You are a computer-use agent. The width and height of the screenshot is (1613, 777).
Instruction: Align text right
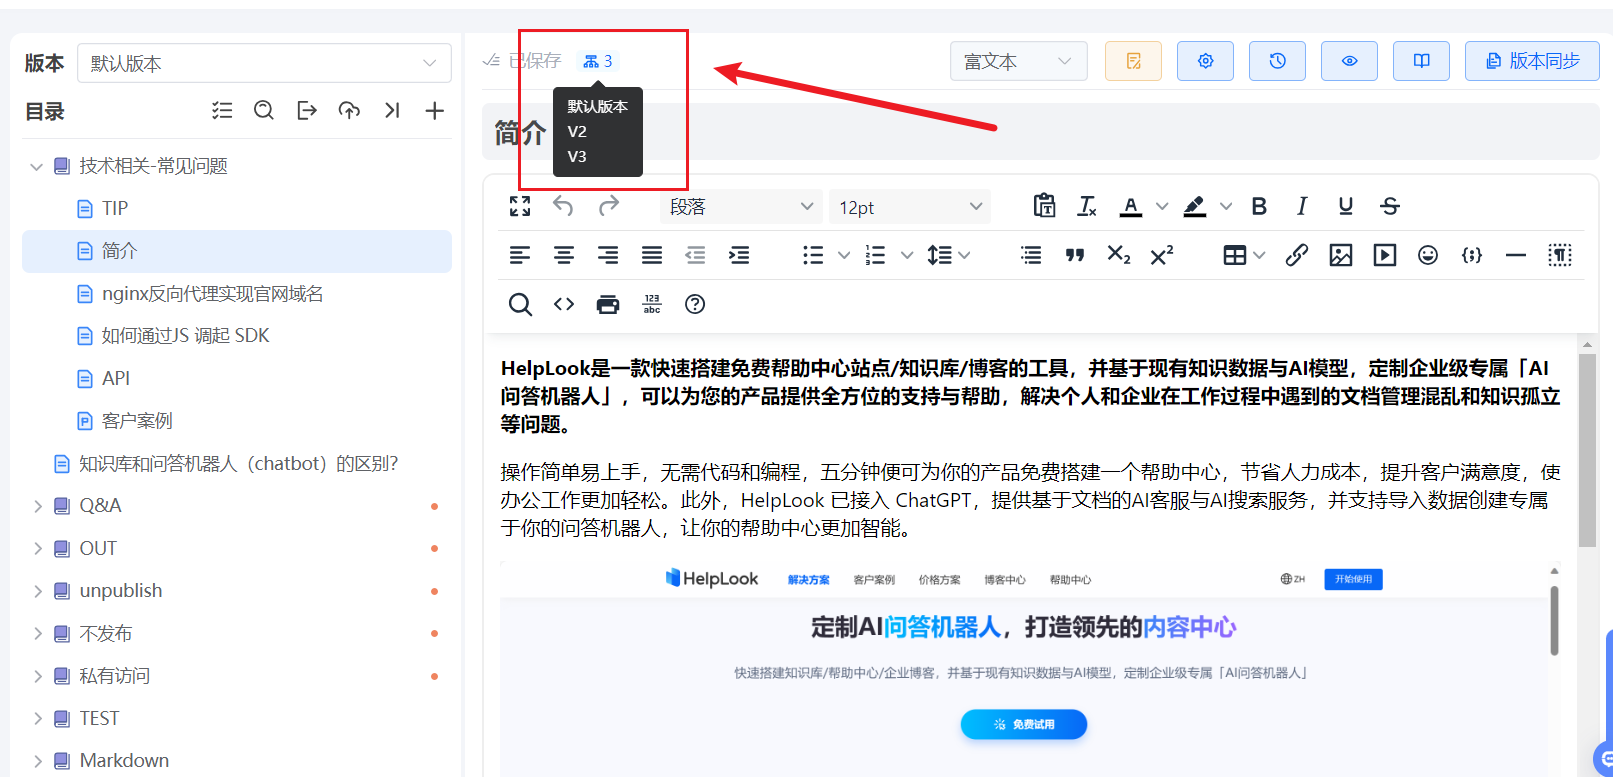click(608, 255)
